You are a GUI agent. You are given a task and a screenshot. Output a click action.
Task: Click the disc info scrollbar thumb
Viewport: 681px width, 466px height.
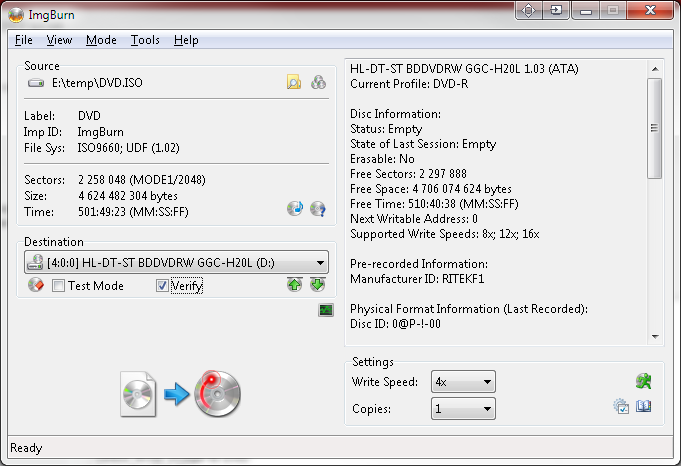655,128
